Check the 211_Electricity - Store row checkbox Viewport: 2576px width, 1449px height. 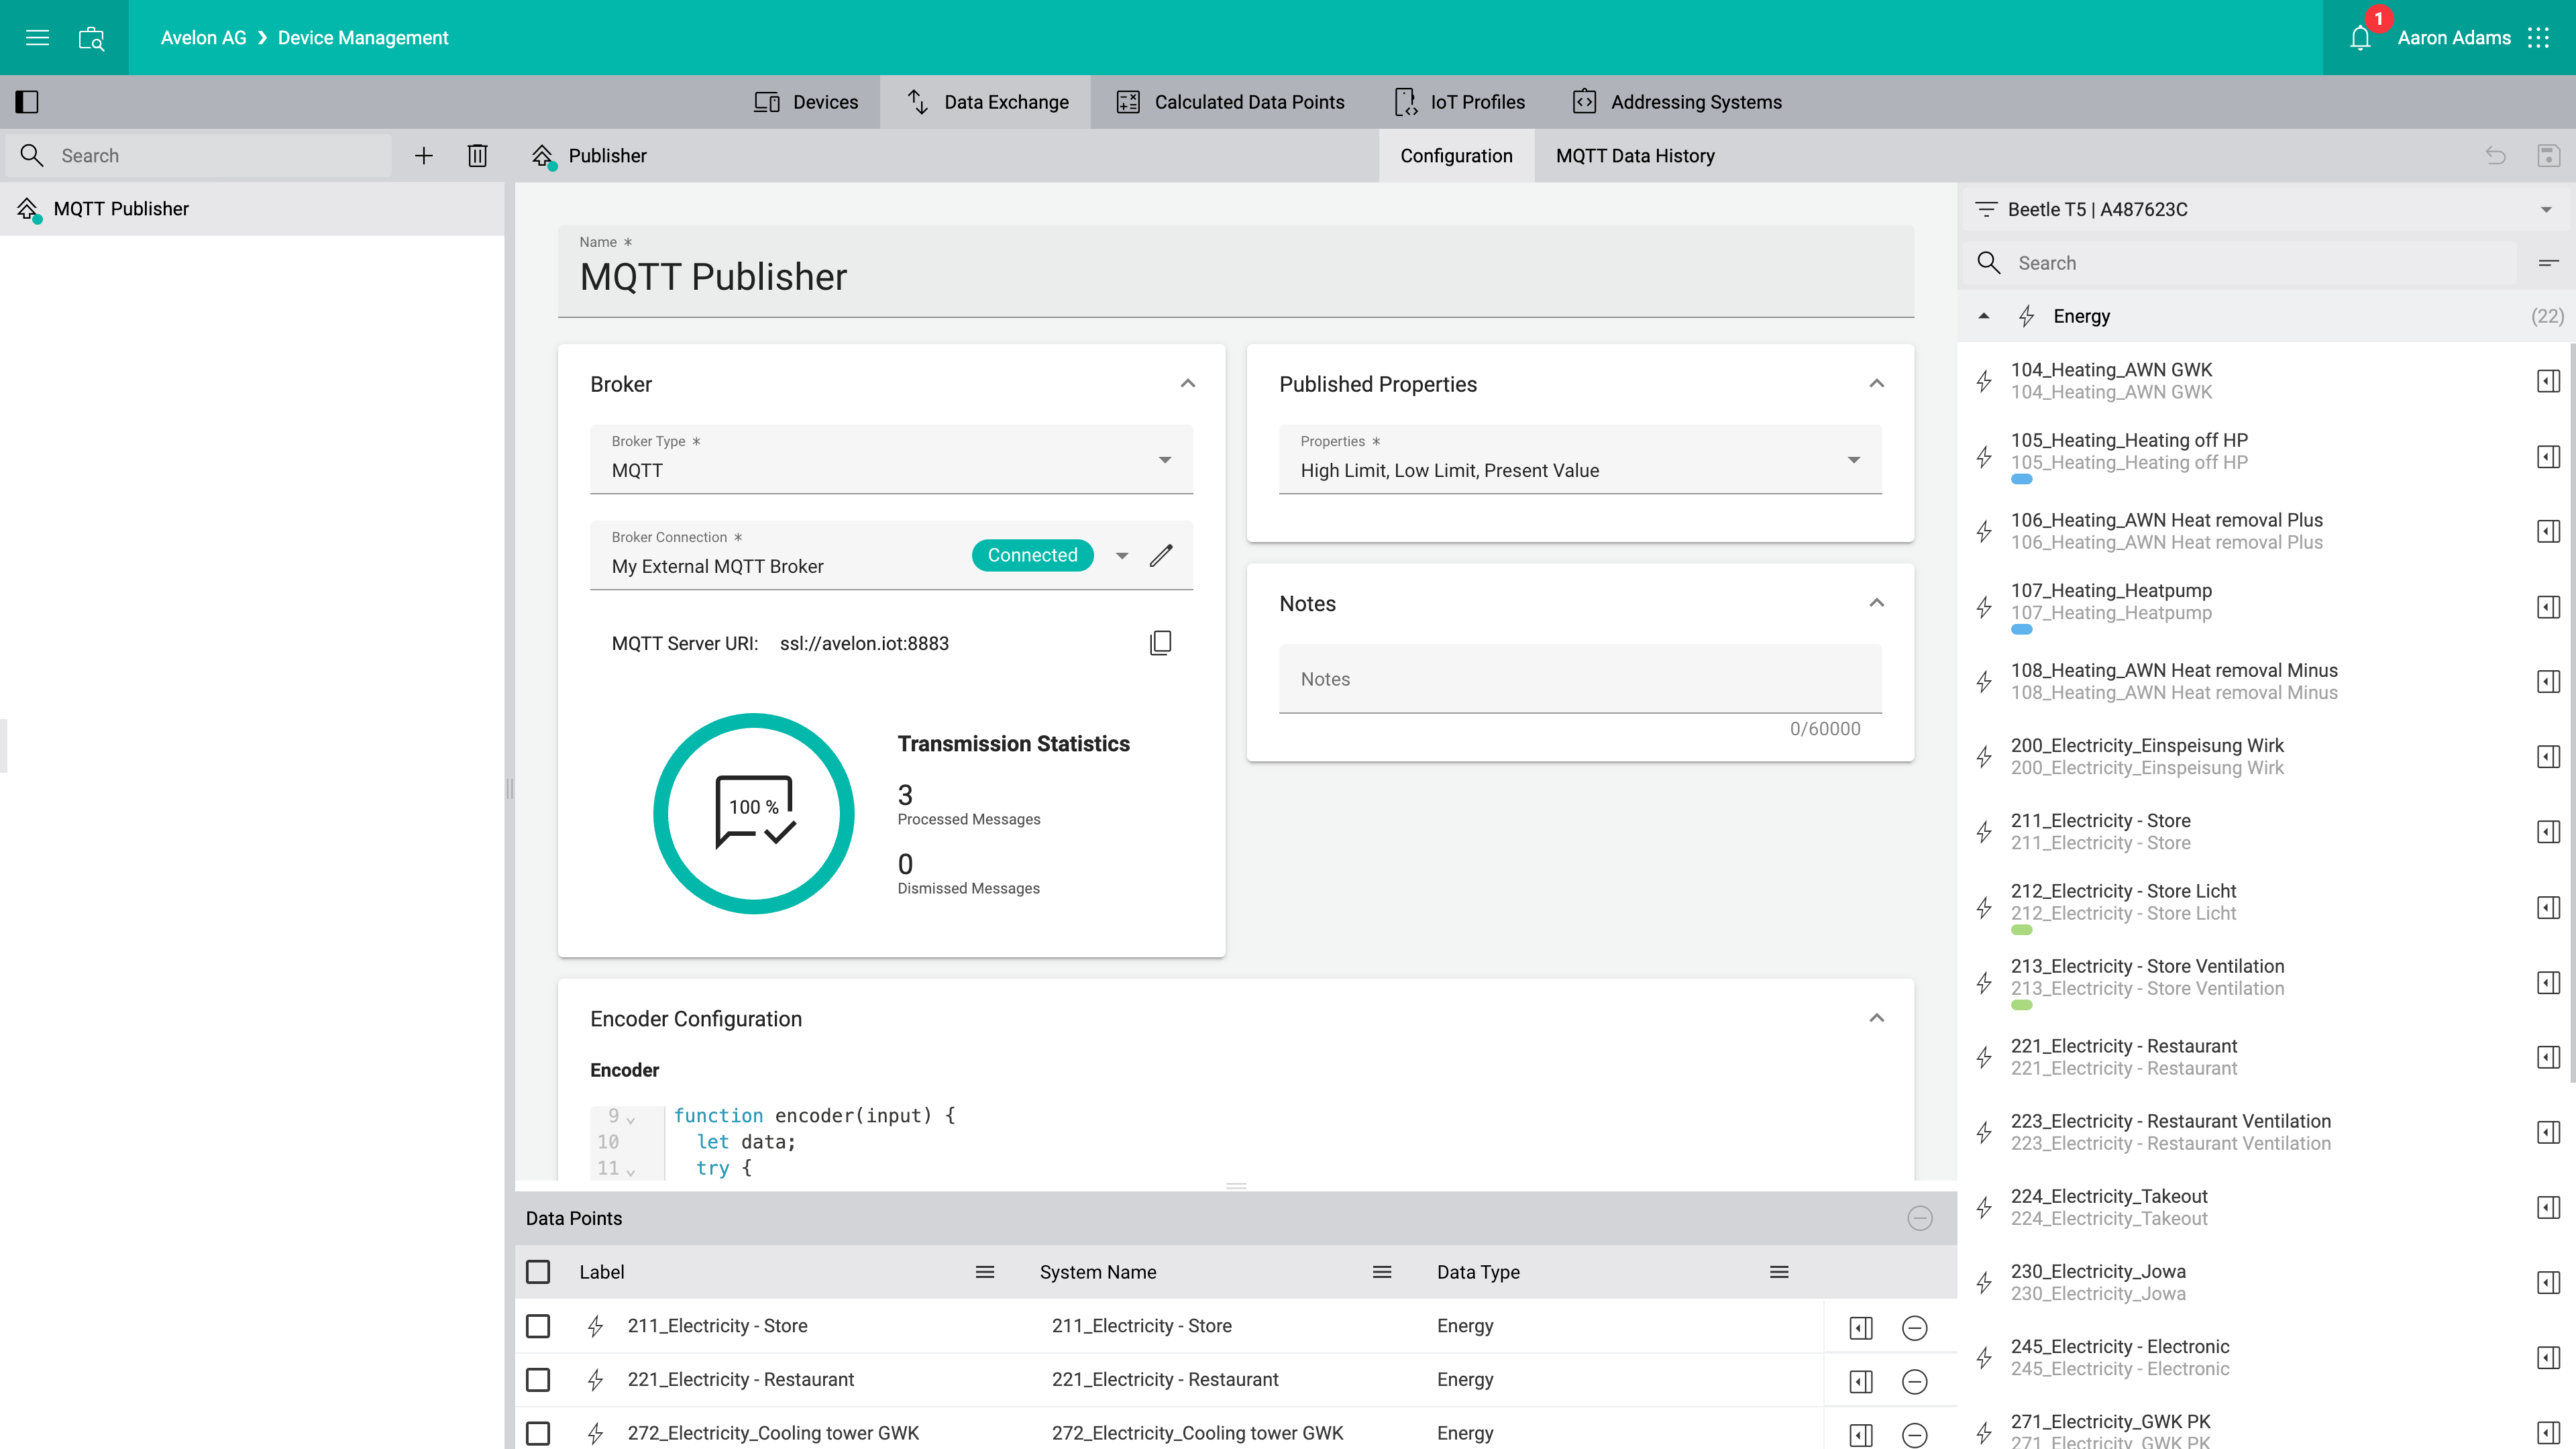coord(538,1327)
